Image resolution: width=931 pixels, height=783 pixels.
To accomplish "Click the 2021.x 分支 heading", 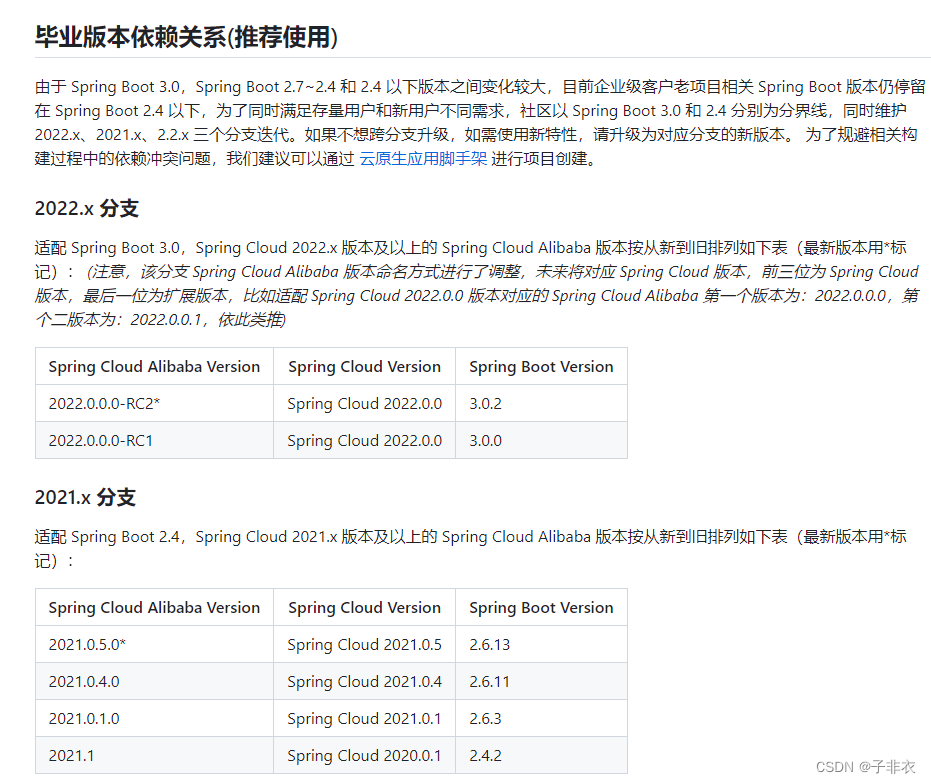I will (x=86, y=497).
